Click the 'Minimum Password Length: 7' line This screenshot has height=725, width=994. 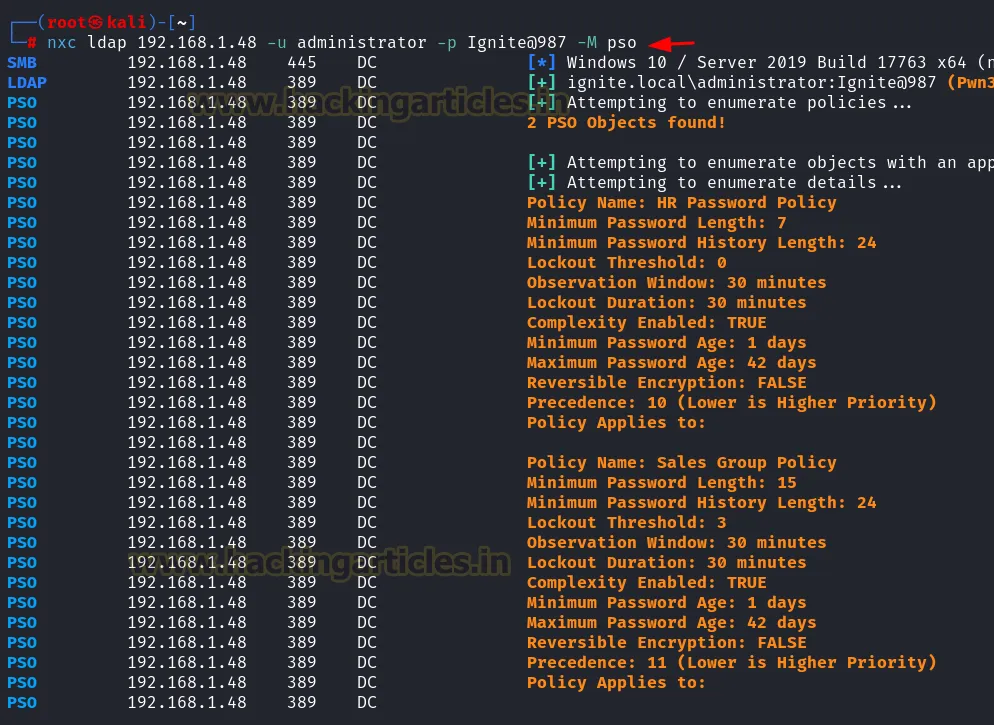656,223
